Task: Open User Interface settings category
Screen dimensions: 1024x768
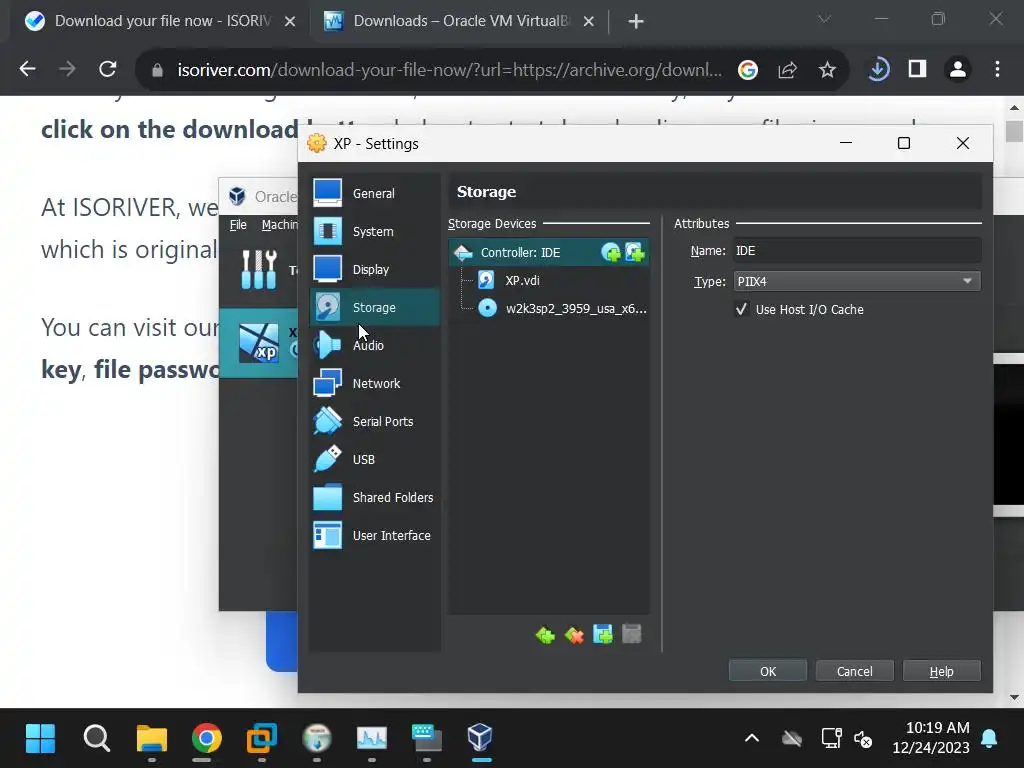Action: [374, 535]
